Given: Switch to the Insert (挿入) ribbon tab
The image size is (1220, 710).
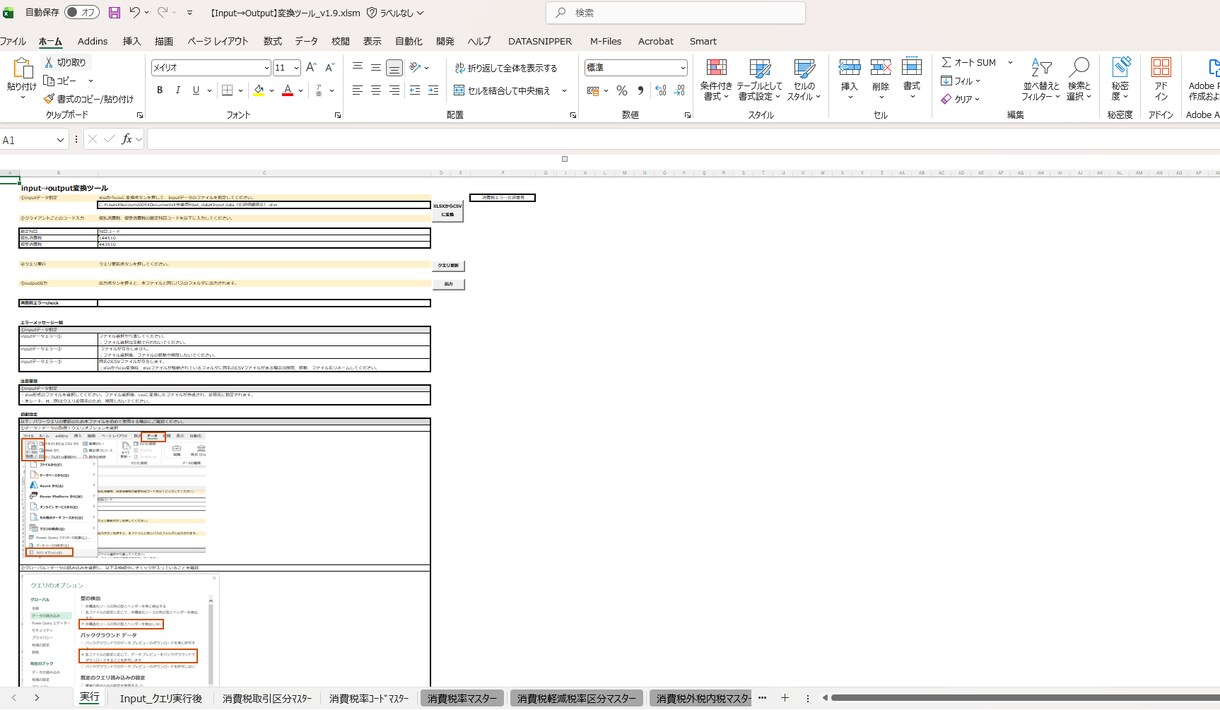Looking at the screenshot, I should [x=131, y=41].
